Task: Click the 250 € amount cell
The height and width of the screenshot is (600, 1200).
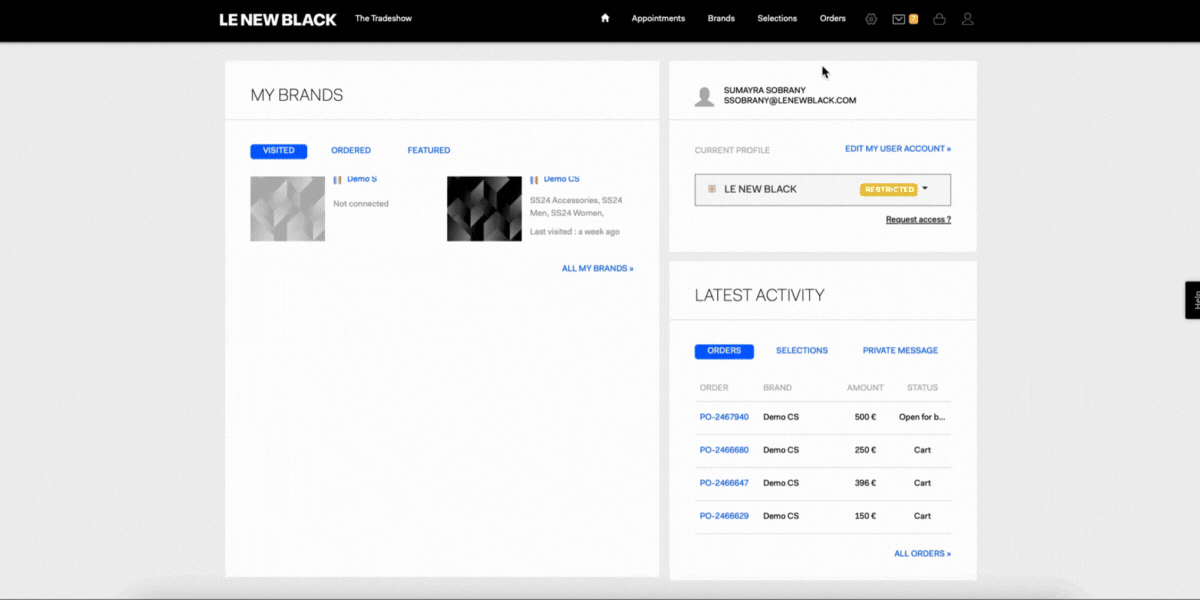Action: [865, 450]
